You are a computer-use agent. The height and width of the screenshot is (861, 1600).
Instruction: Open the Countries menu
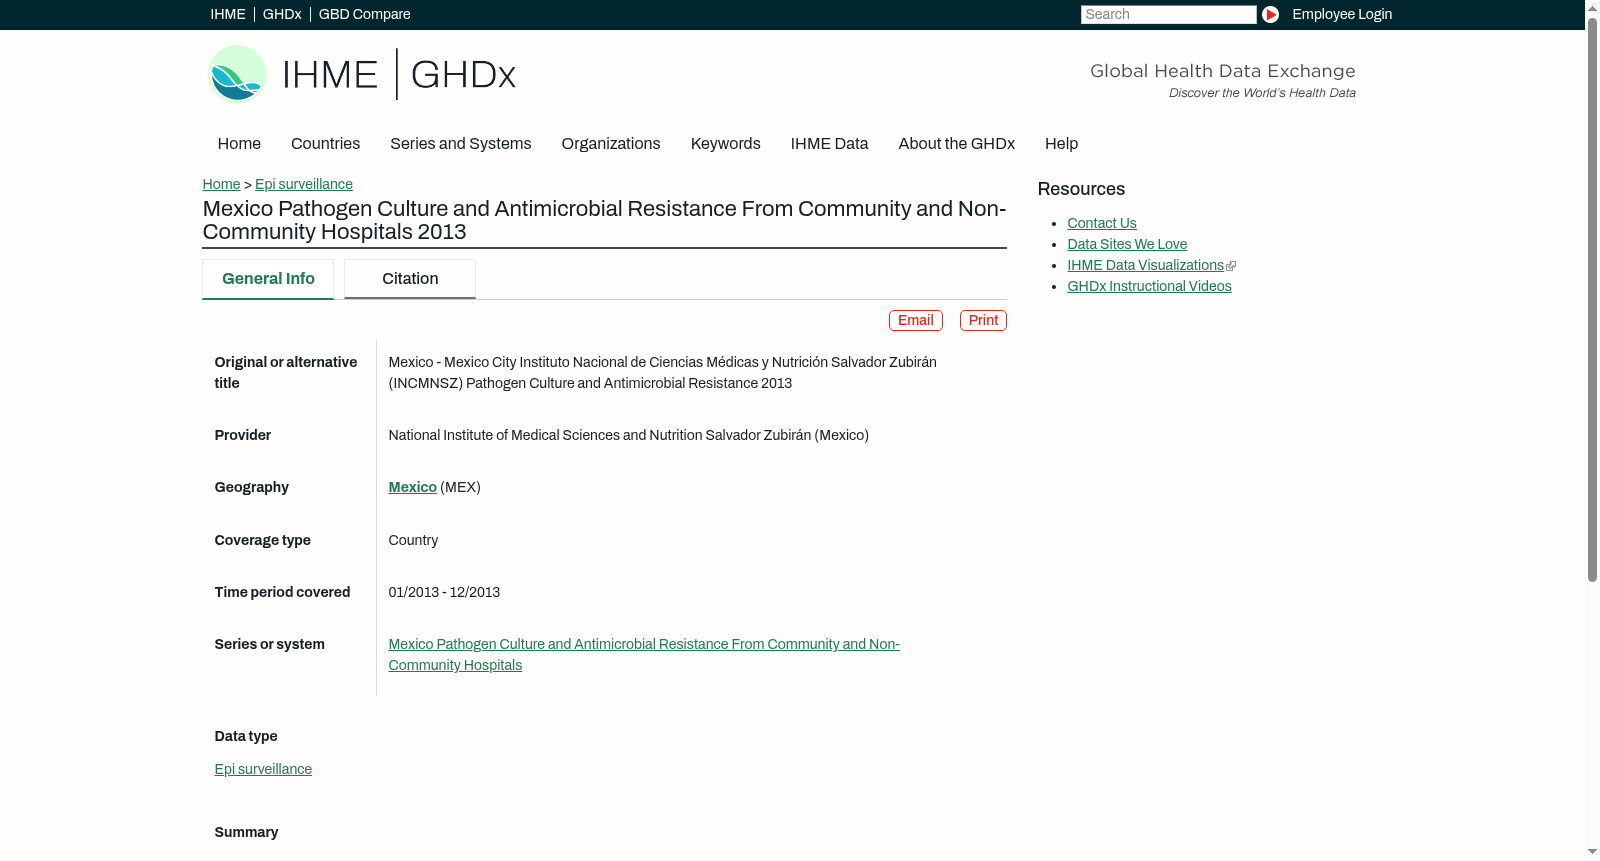pyautogui.click(x=325, y=144)
